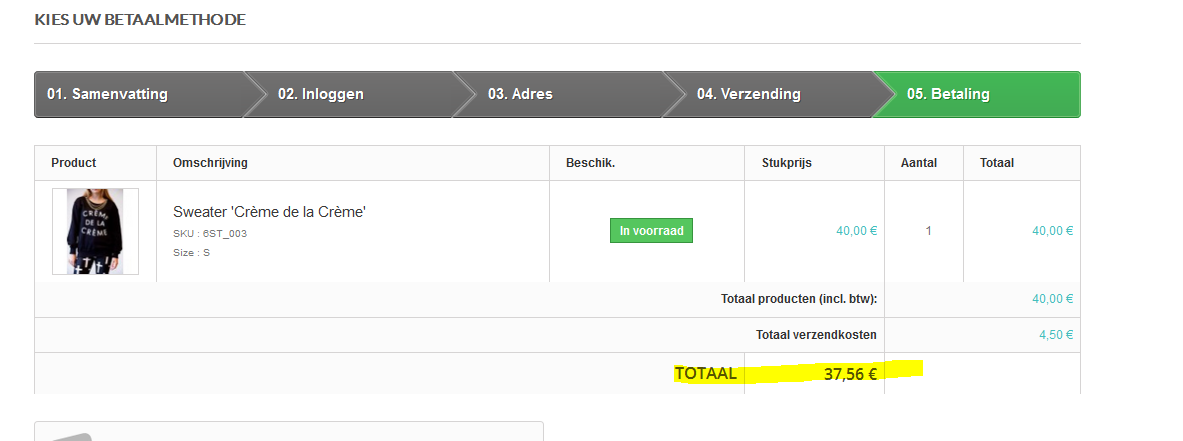This screenshot has width=1183, height=441.
Task: Click the green 05. Betaling step
Action: (948, 95)
